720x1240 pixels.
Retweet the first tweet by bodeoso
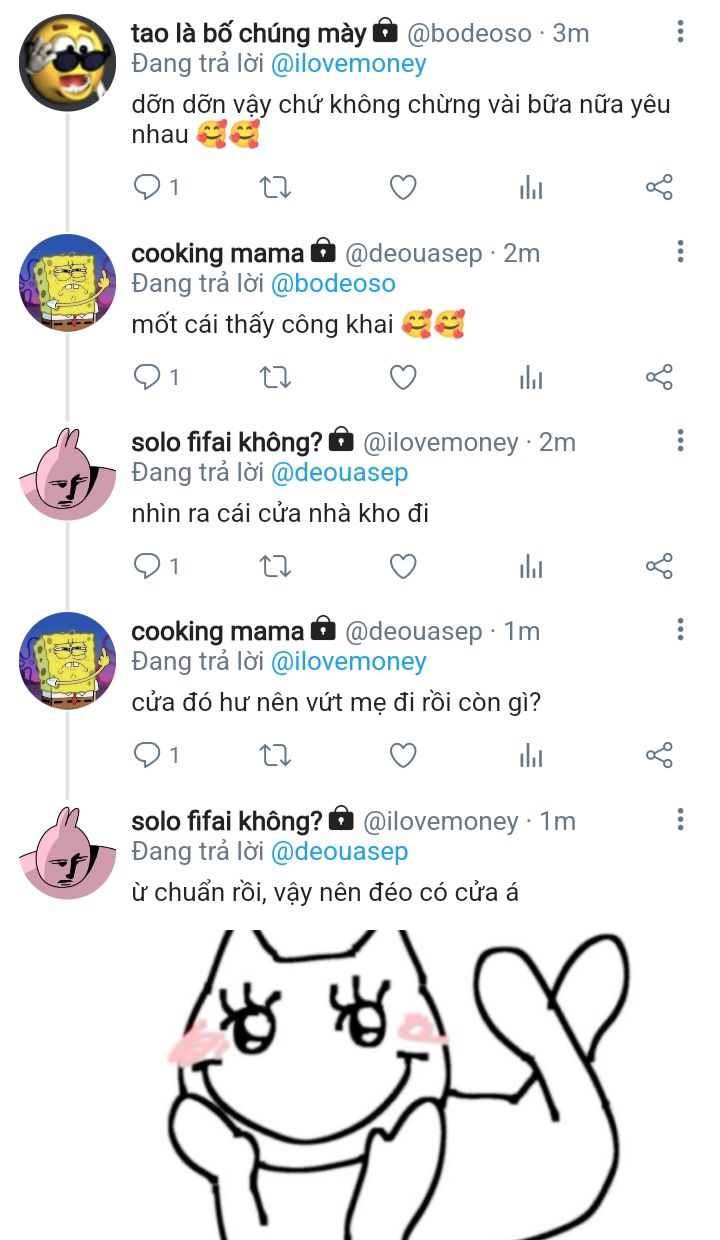click(x=275, y=187)
